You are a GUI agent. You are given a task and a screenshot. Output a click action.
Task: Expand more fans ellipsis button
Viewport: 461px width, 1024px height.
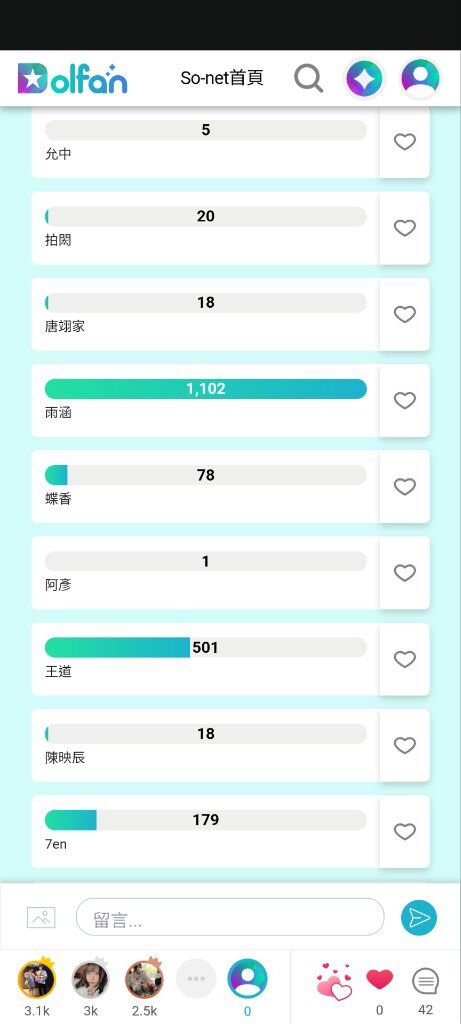coord(196,979)
